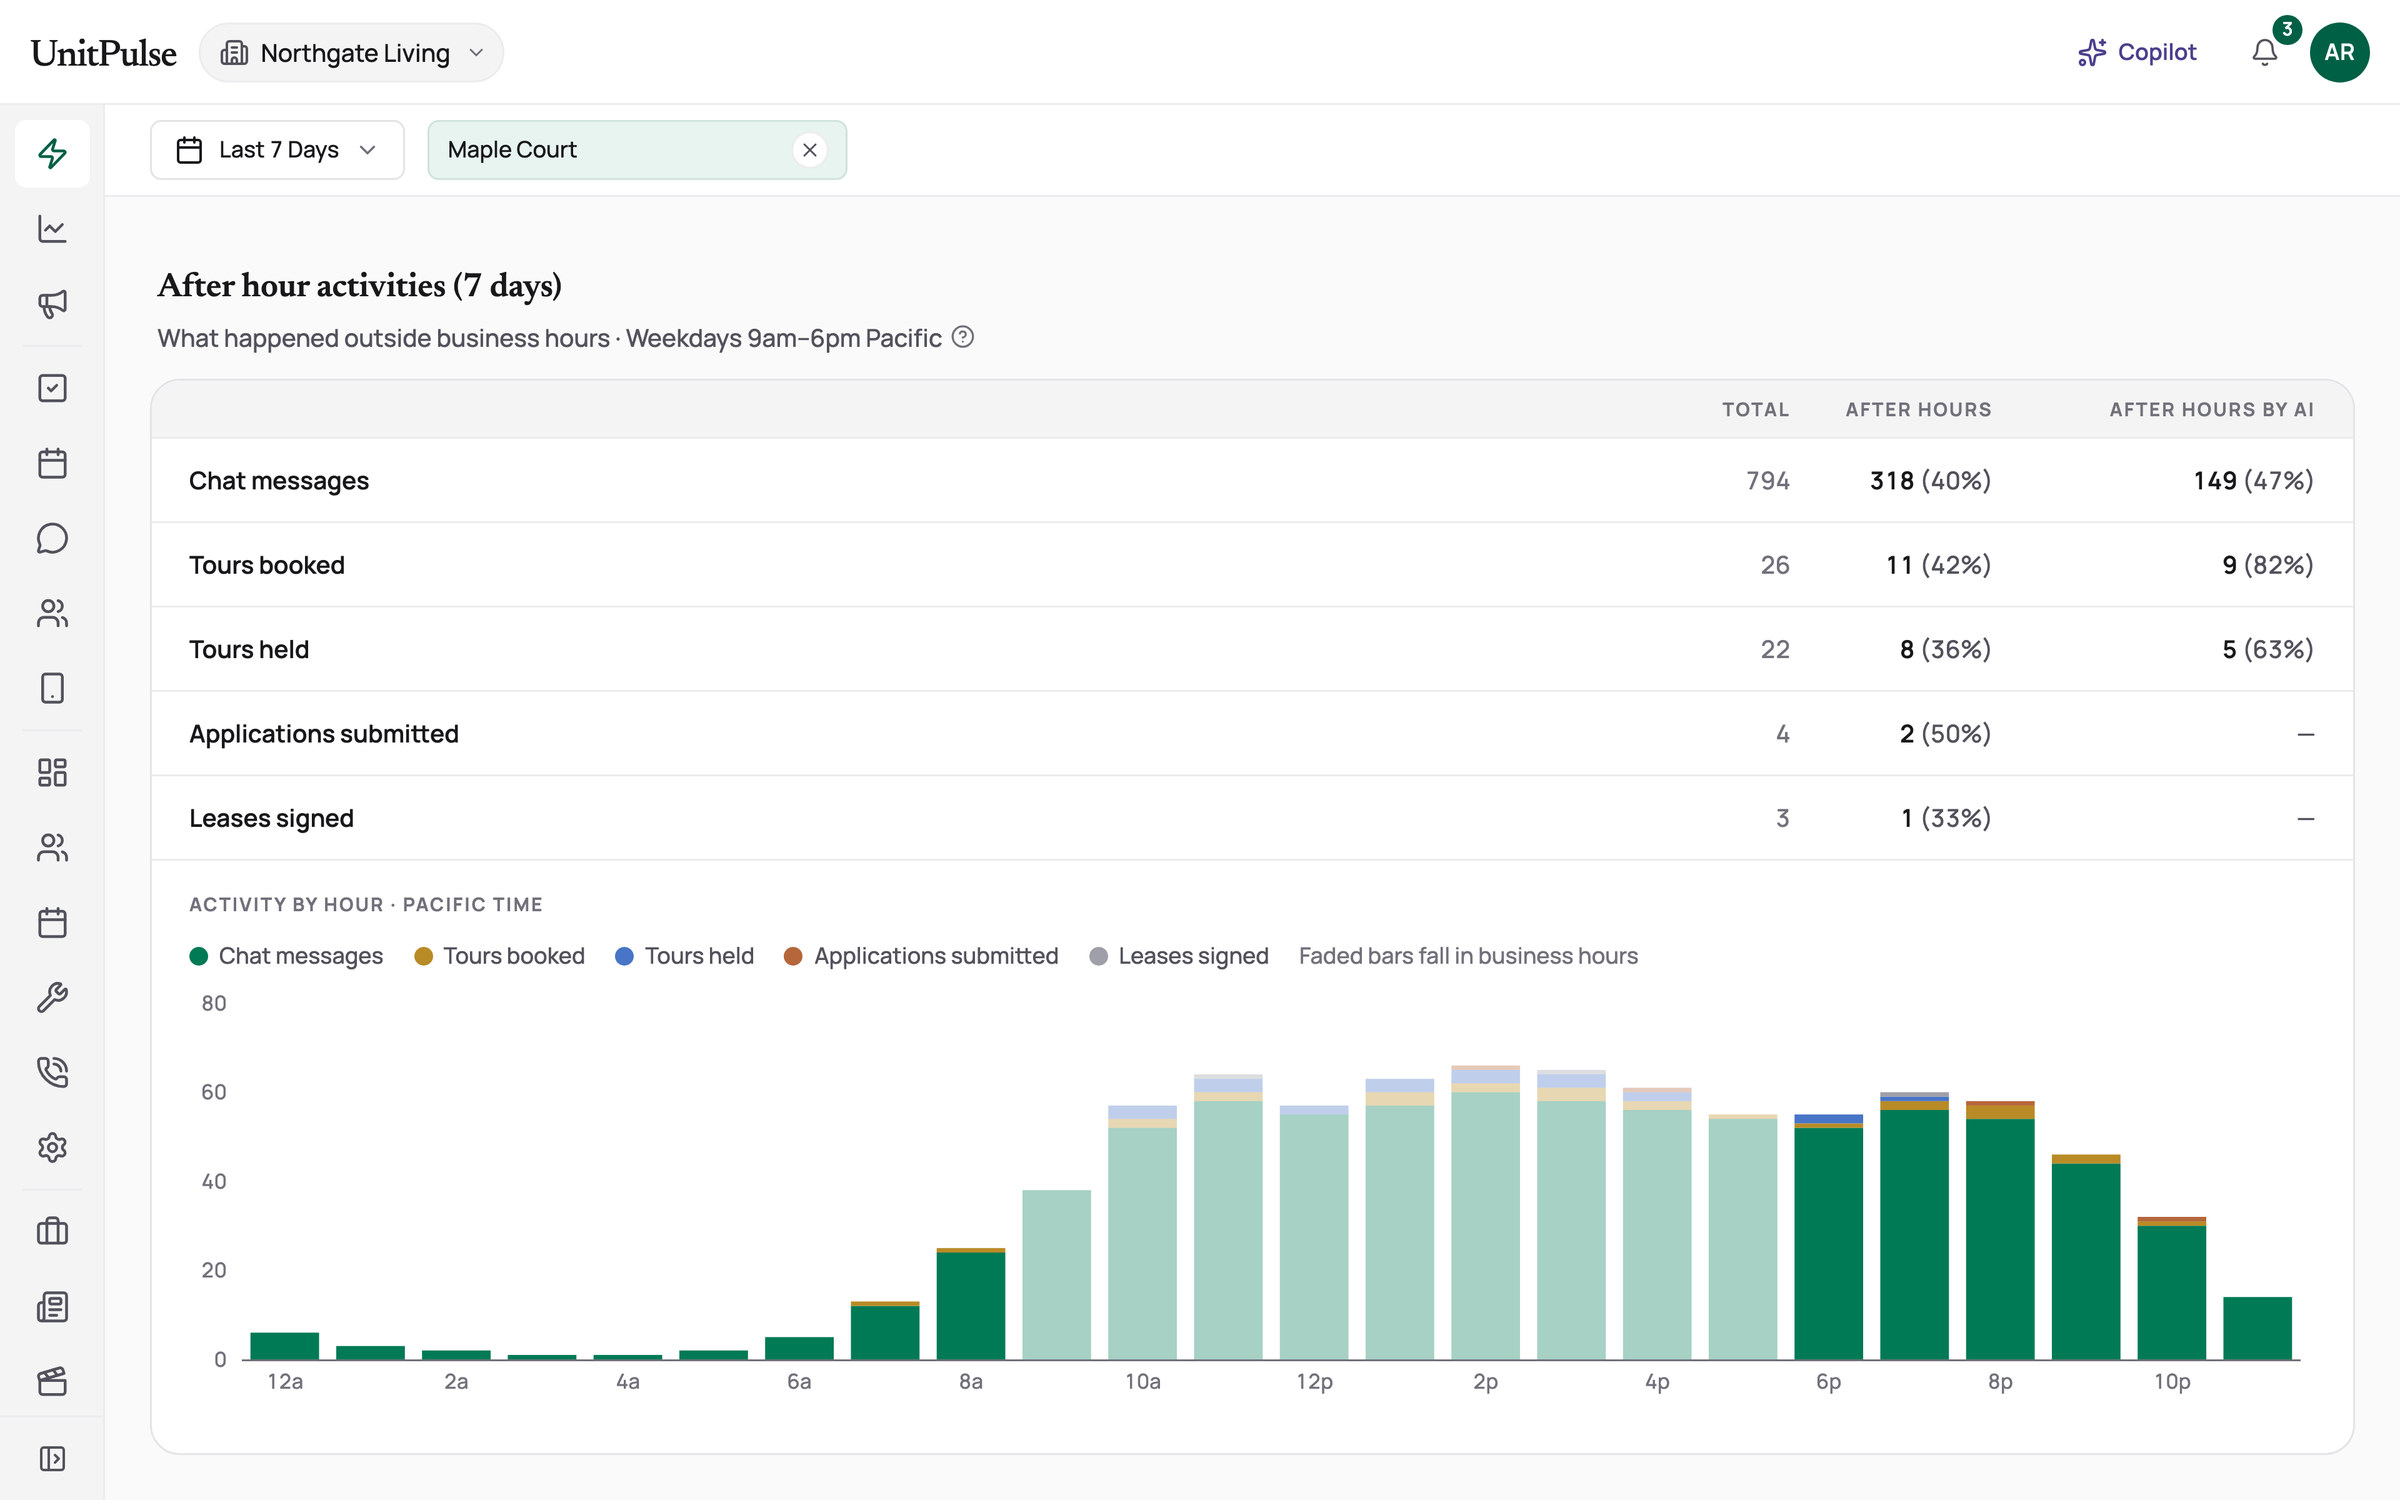
Task: Open notifications bell with 3 badge
Action: 2265,52
